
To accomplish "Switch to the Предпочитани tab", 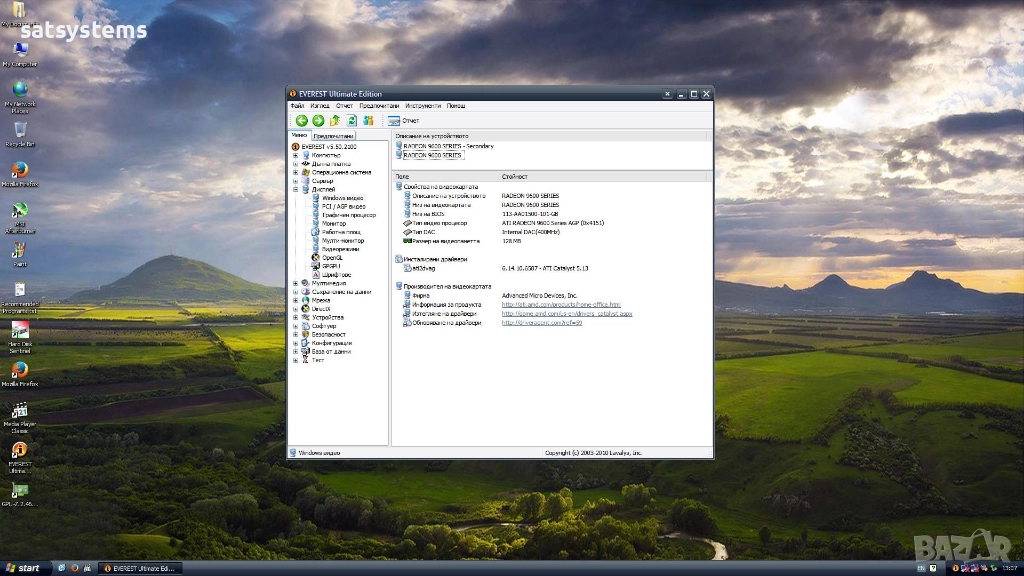I will tap(333, 136).
